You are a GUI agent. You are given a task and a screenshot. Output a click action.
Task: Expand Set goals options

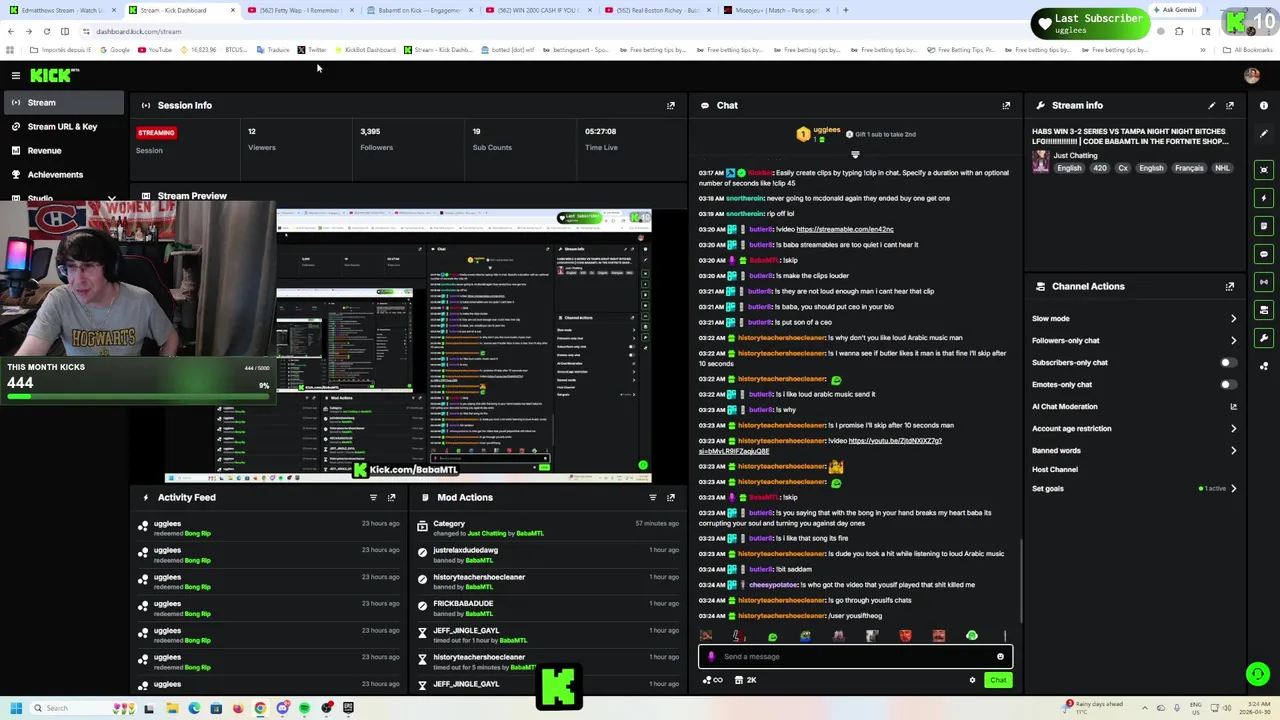pyautogui.click(x=1233, y=489)
